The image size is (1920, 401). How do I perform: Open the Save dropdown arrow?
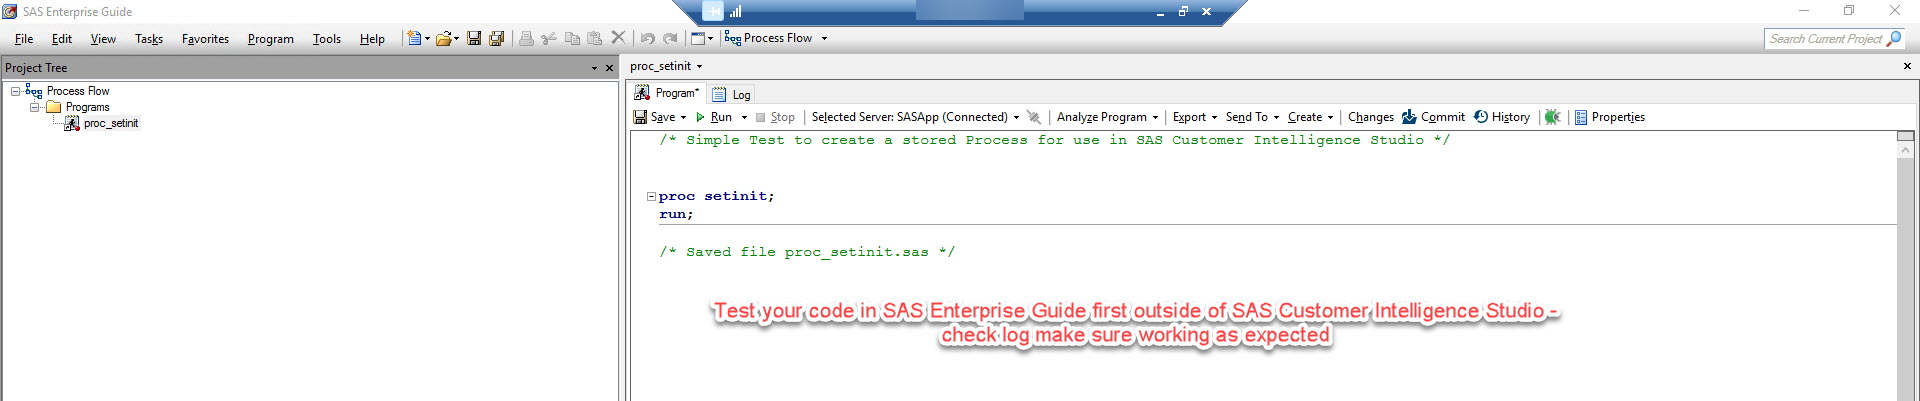pyautogui.click(x=683, y=118)
